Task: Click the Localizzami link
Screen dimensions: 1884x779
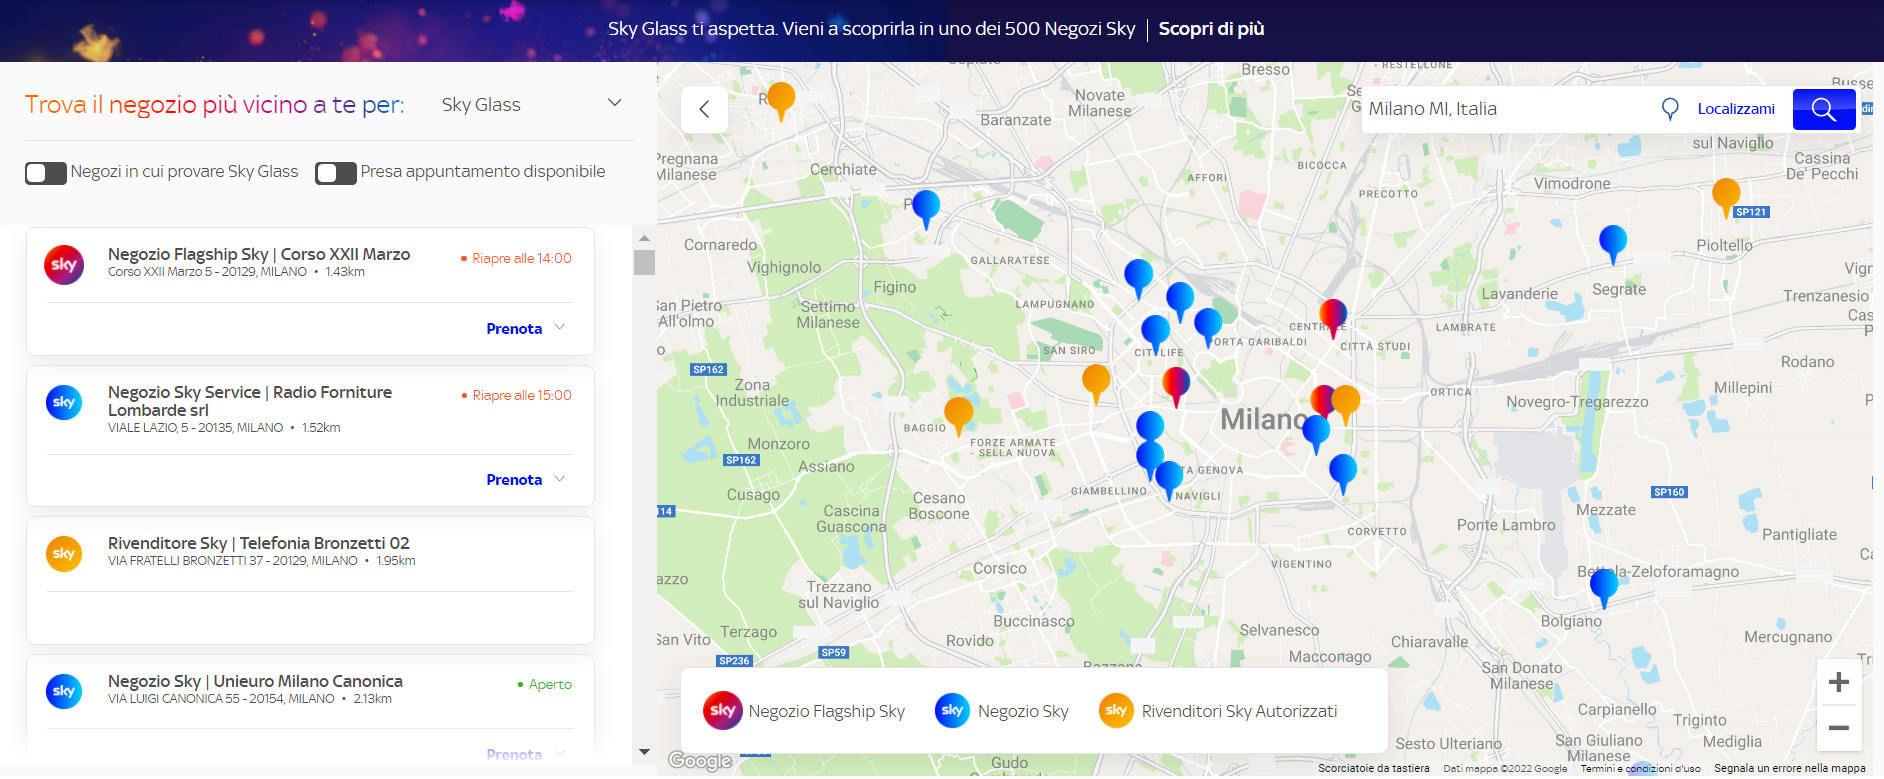Action: (1735, 109)
